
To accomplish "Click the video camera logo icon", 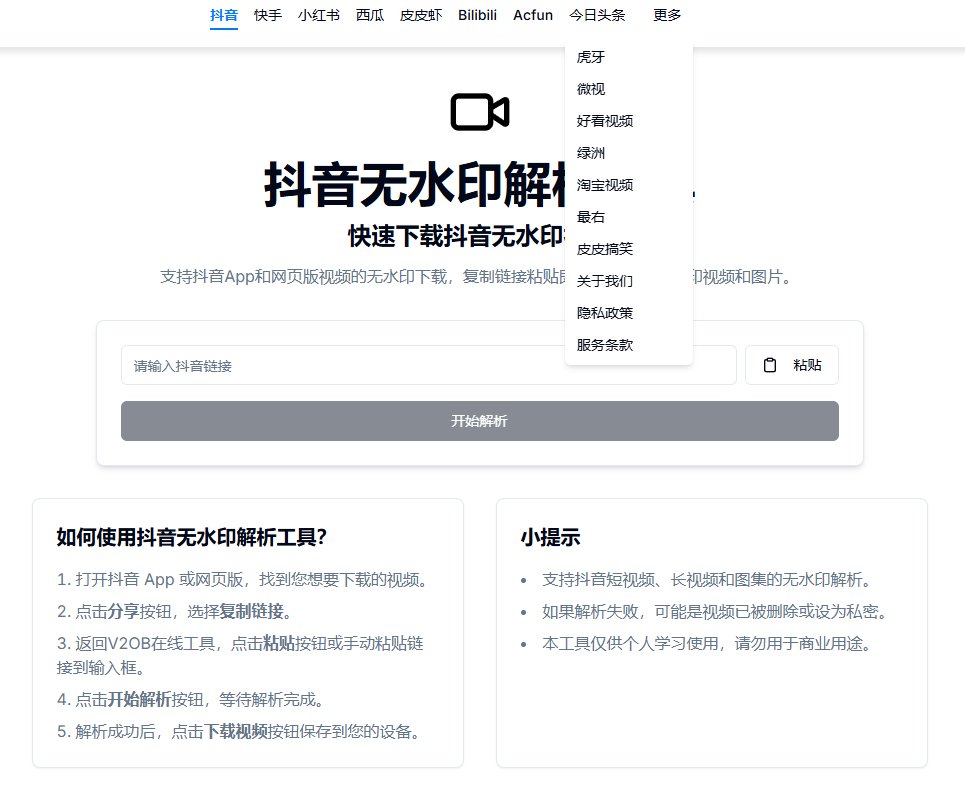I will 480,112.
